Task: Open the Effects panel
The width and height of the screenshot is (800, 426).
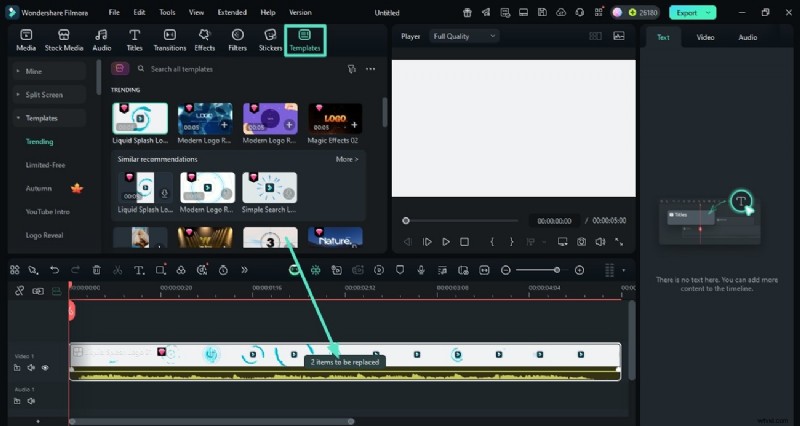Action: pyautogui.click(x=205, y=40)
